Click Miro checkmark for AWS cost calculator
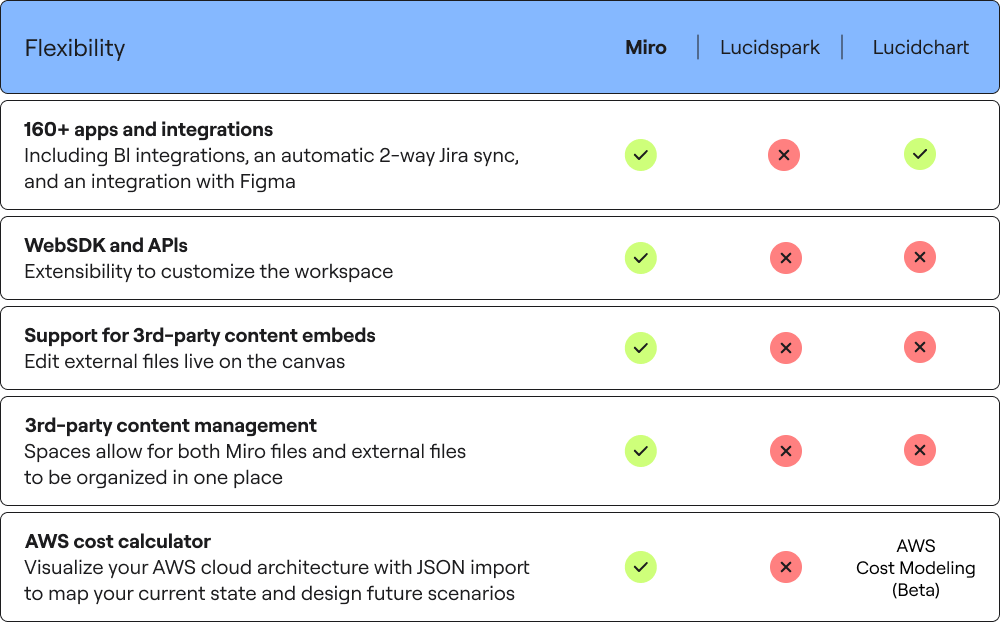The width and height of the screenshot is (1000, 622). pos(641,566)
